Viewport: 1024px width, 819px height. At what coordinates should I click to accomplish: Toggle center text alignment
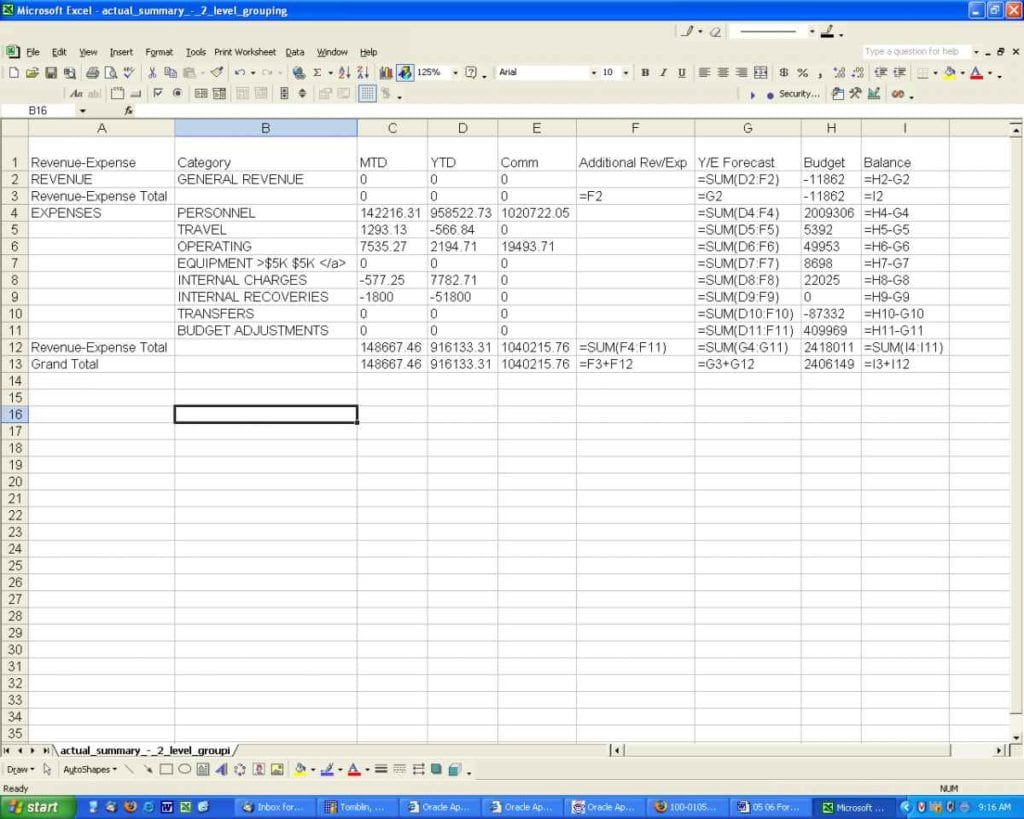723,73
